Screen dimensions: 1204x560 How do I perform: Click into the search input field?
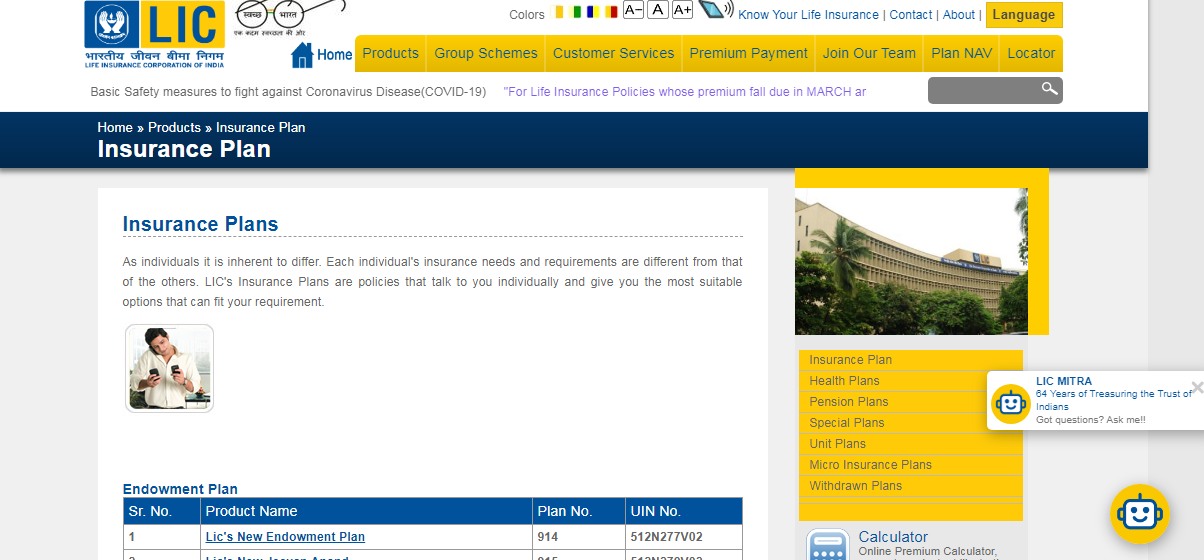(983, 90)
